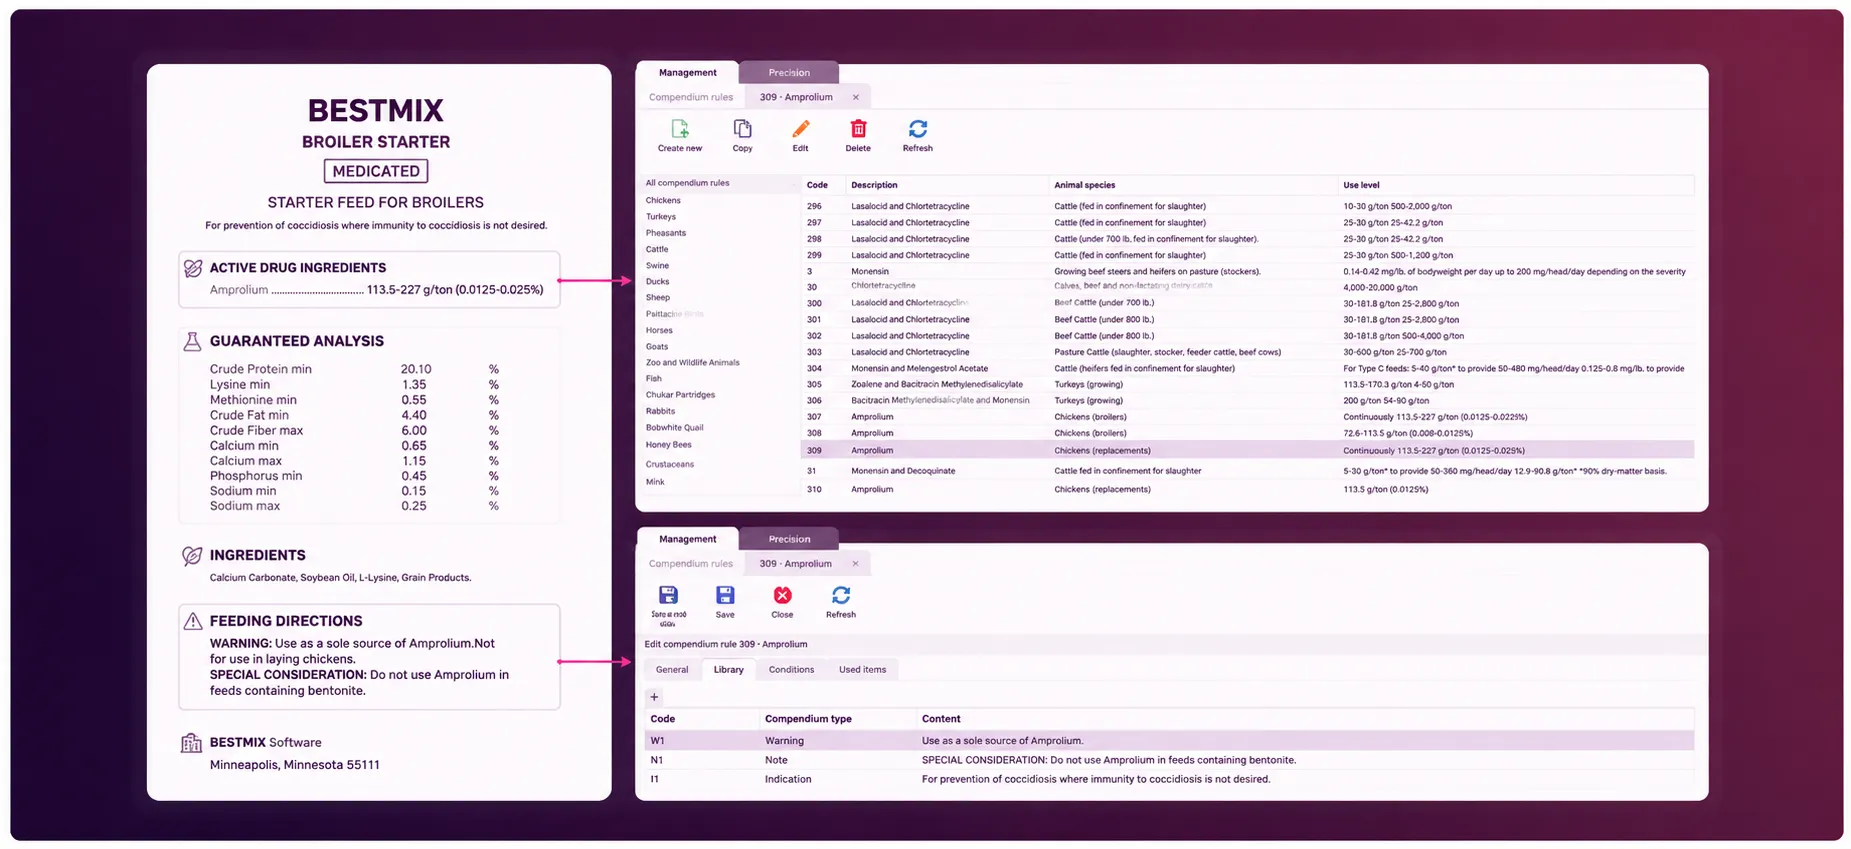
Task: Sort by the Description column header
Action: [874, 185]
